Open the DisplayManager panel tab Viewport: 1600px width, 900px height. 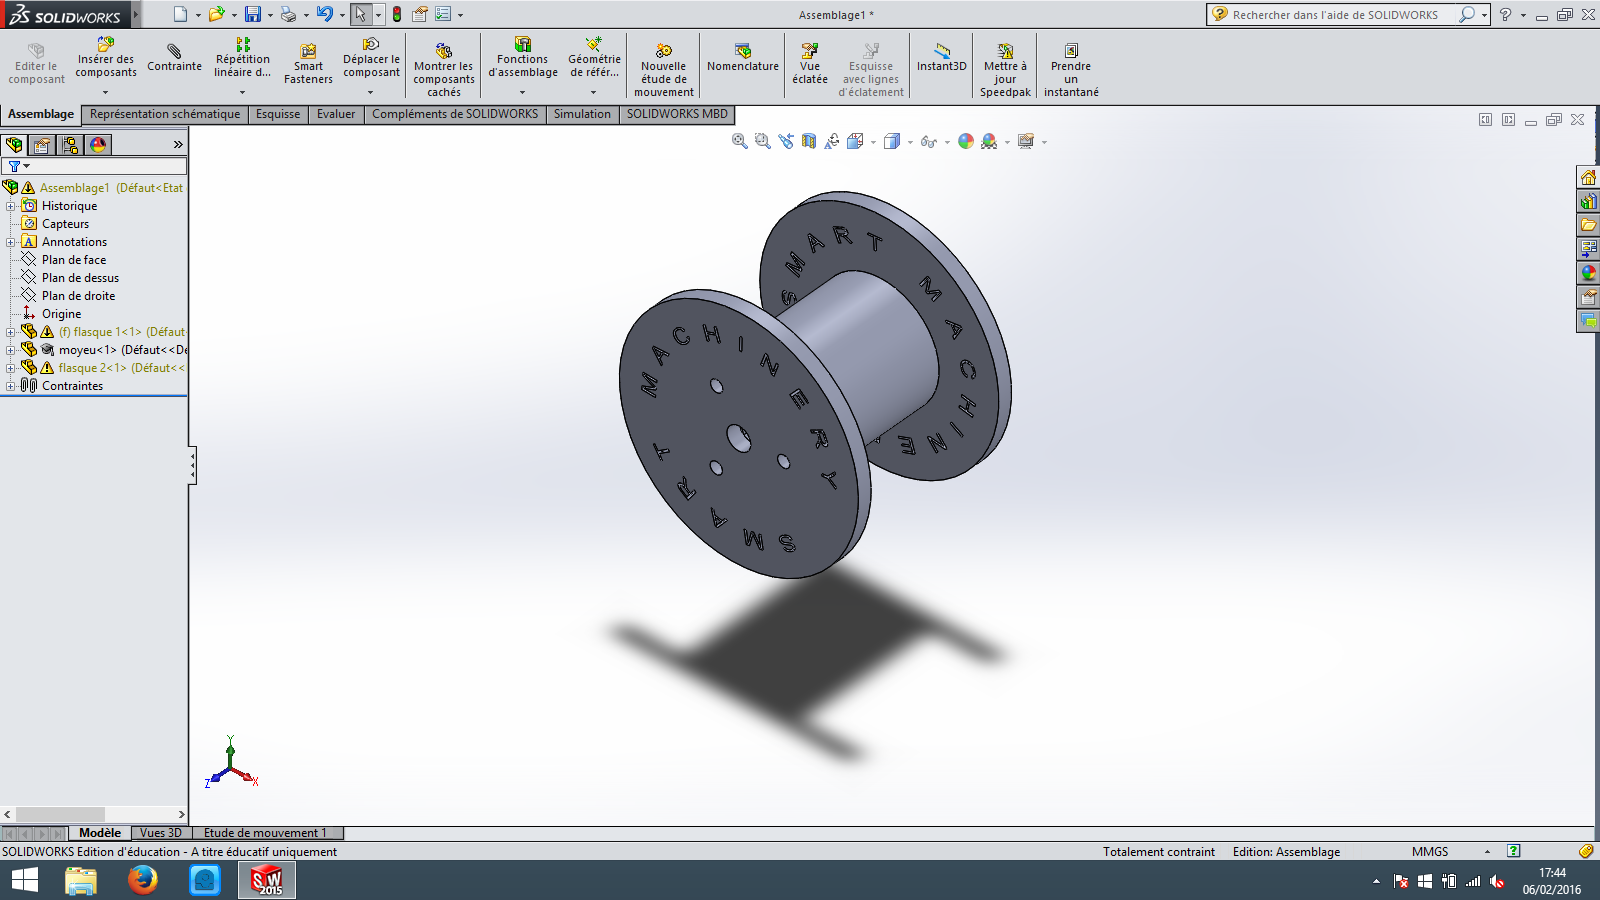click(x=98, y=145)
